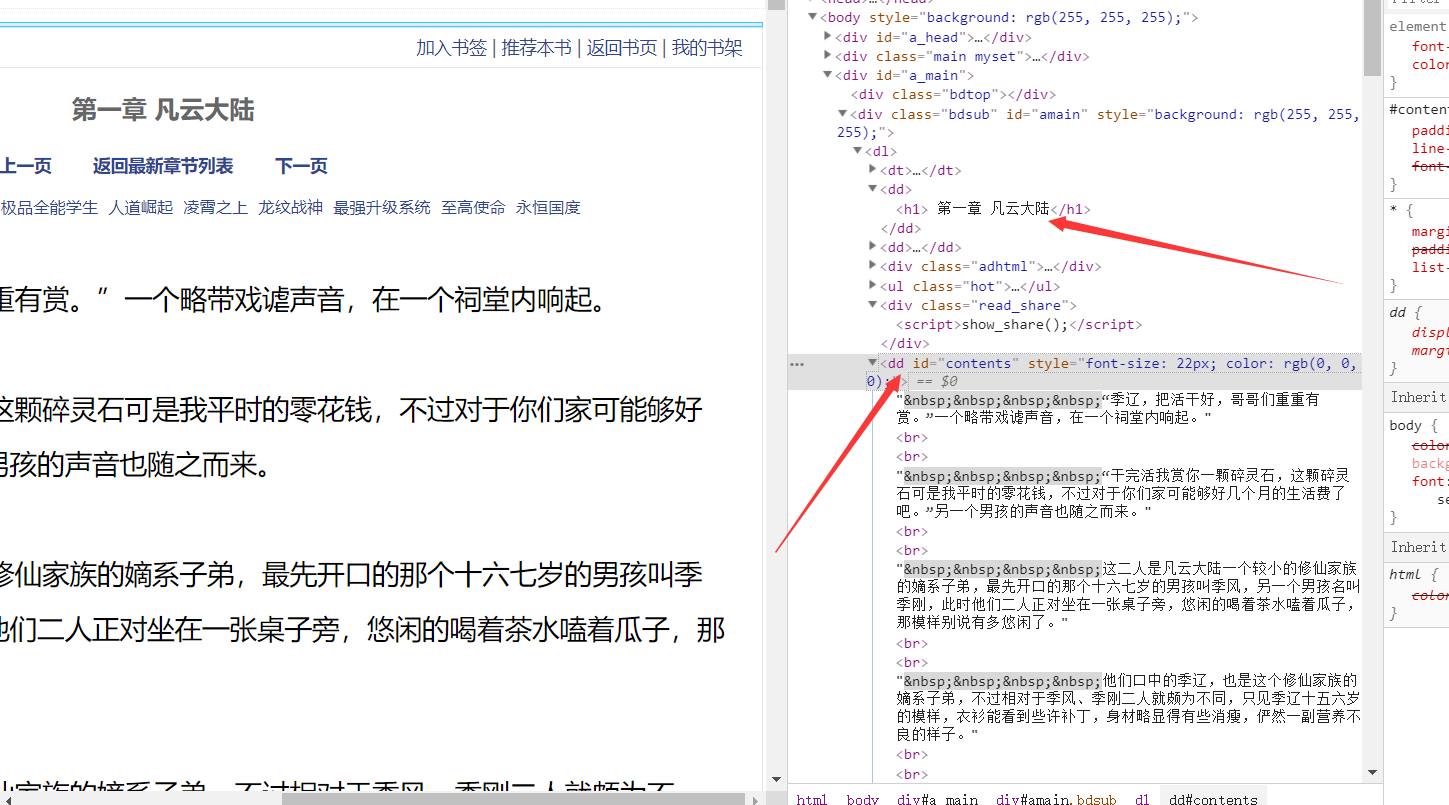Expand the div class adhtml node
The height and width of the screenshot is (805, 1449).
[x=873, y=266]
